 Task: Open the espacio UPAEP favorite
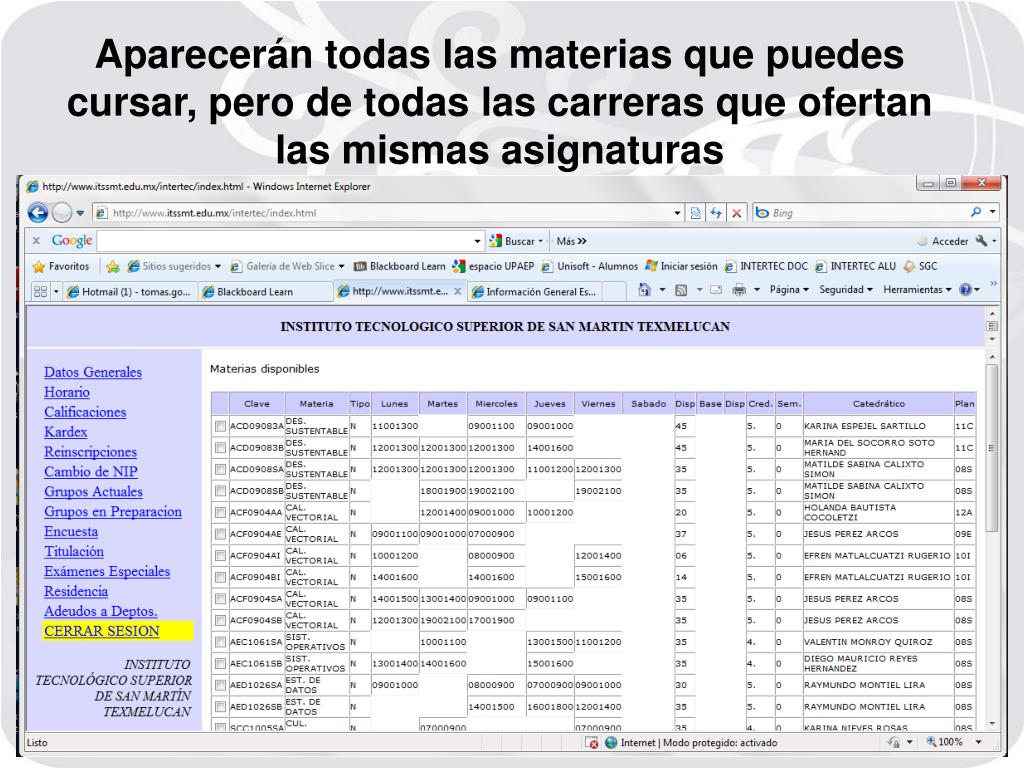point(493,266)
